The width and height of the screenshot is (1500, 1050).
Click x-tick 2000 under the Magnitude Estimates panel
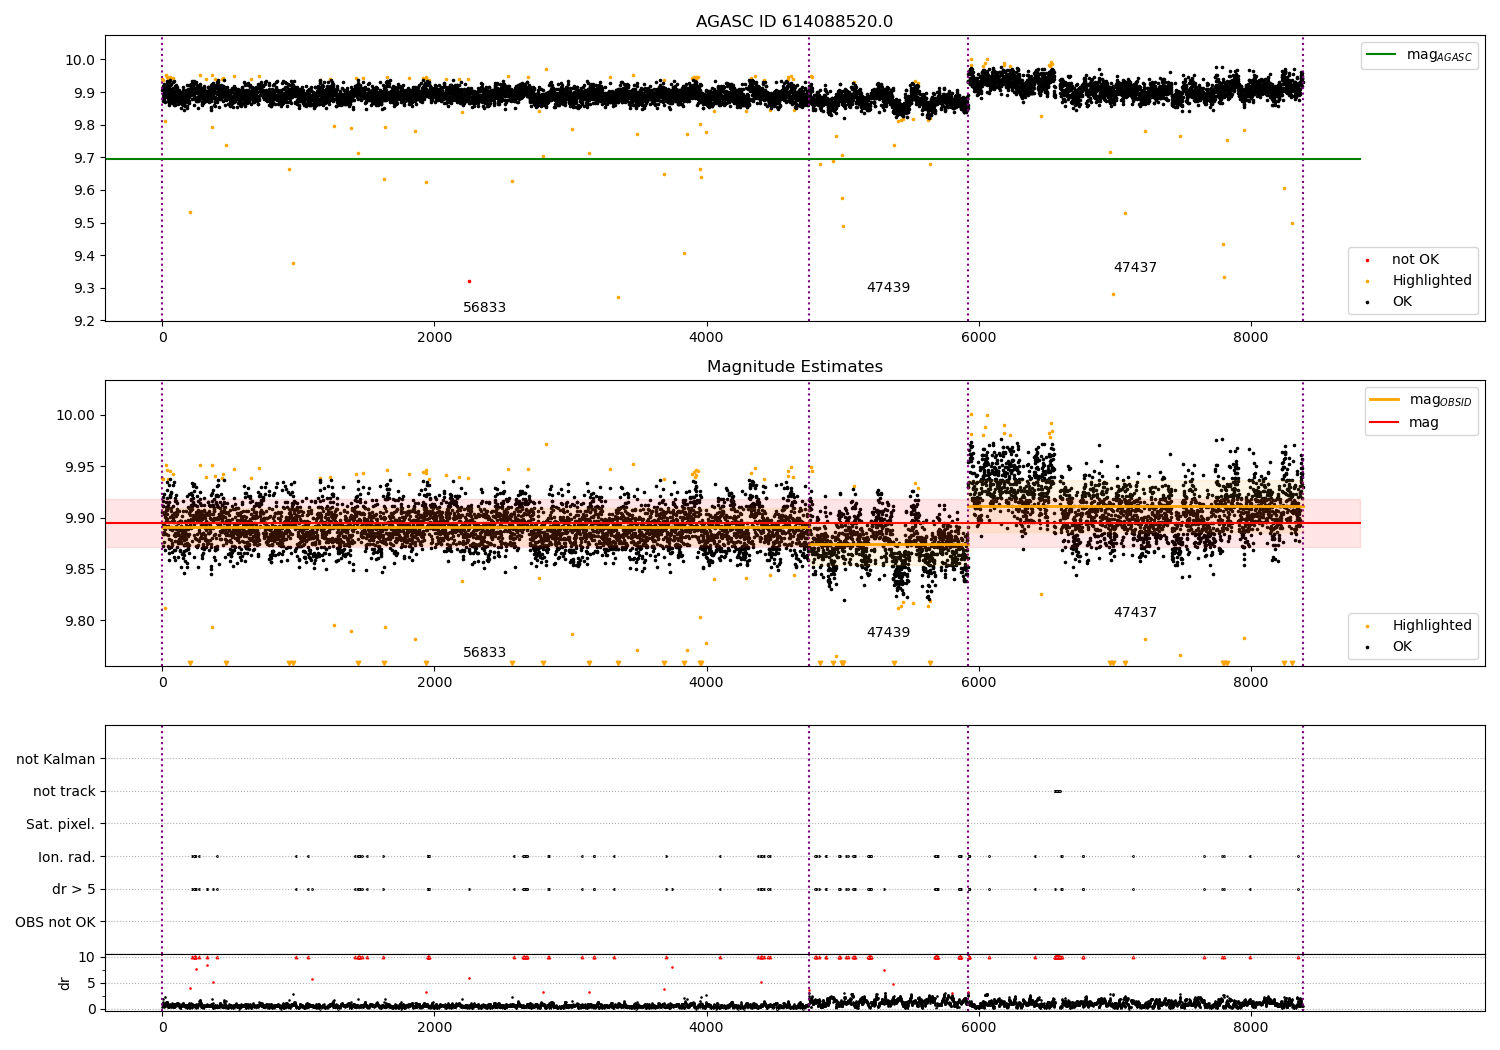(435, 683)
